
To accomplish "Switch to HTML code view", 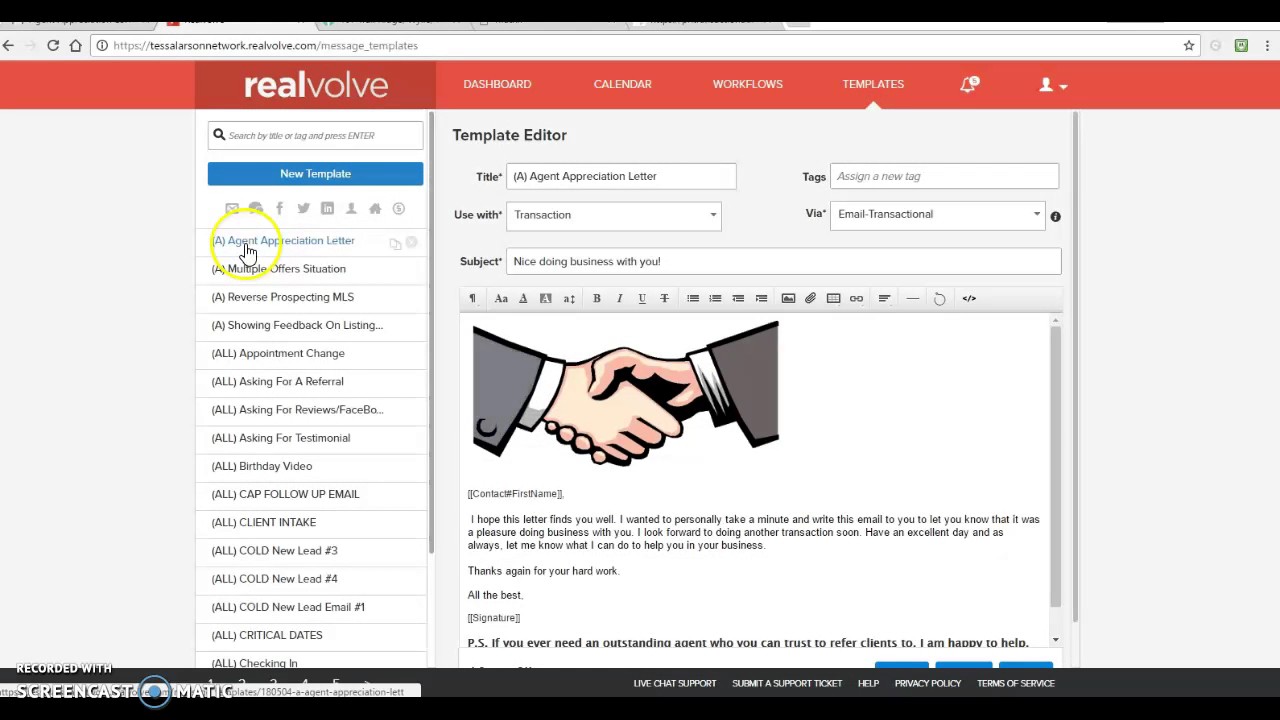I will click(969, 298).
